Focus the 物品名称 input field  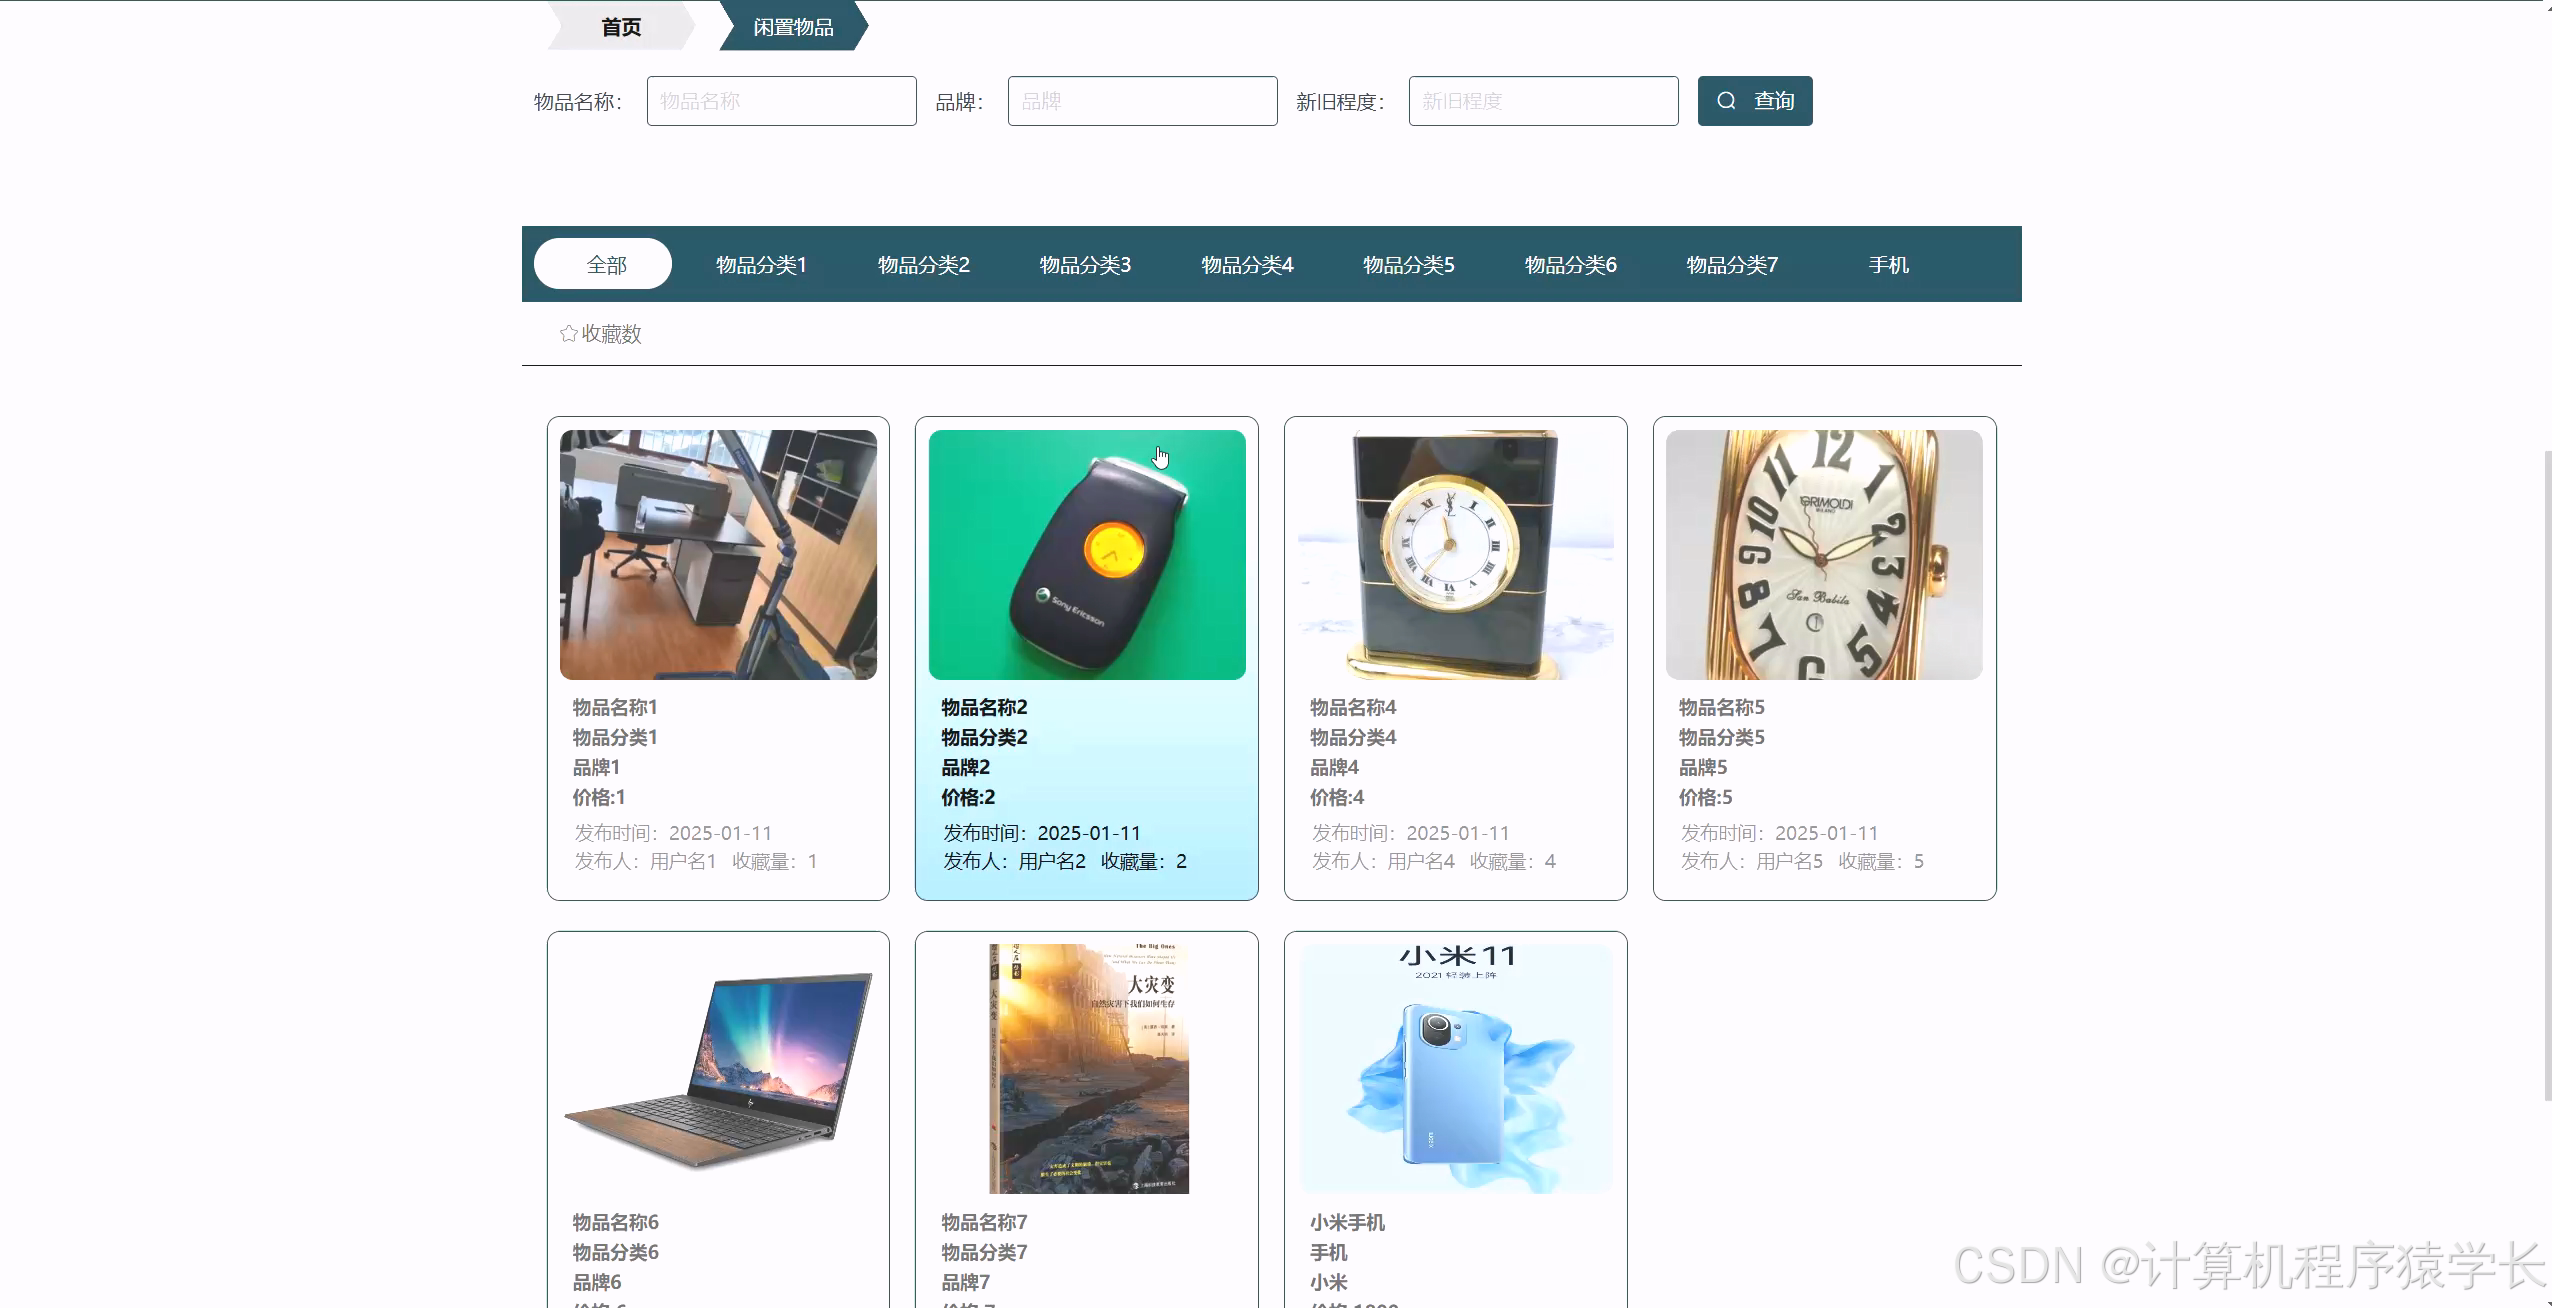[x=782, y=101]
